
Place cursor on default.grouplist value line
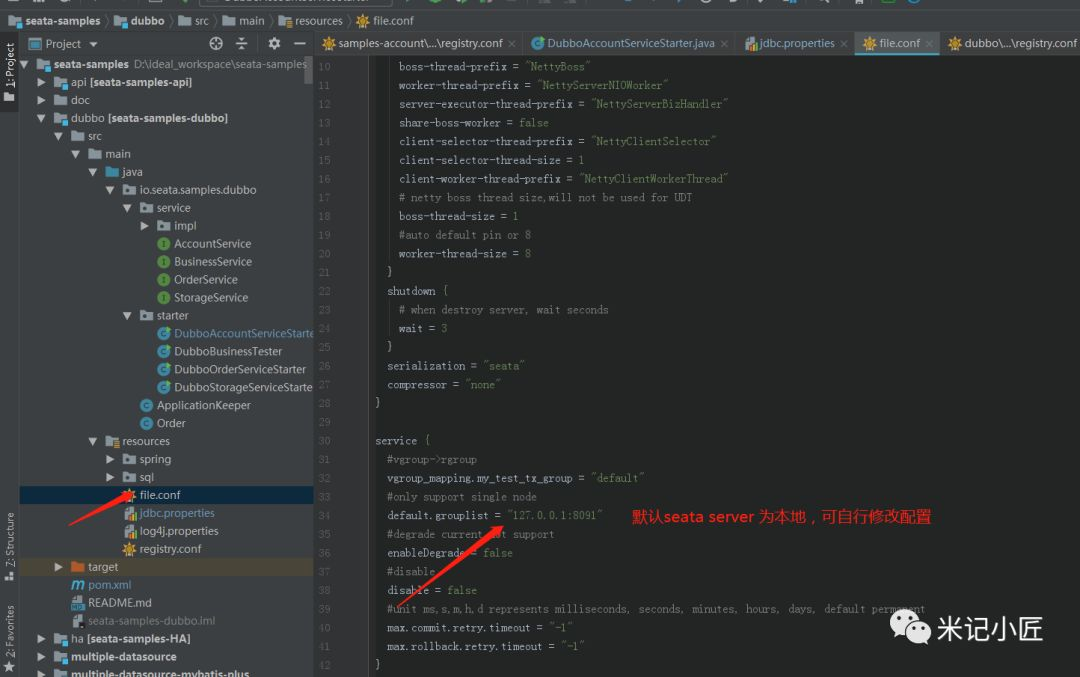(x=495, y=515)
